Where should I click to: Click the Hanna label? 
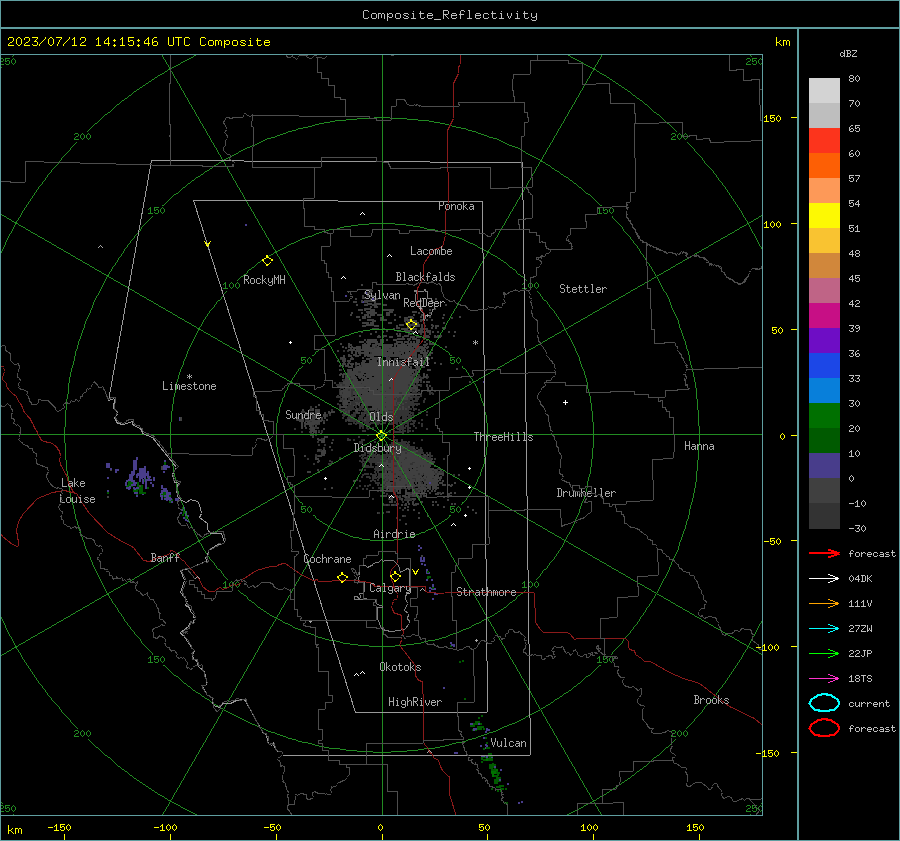[699, 446]
